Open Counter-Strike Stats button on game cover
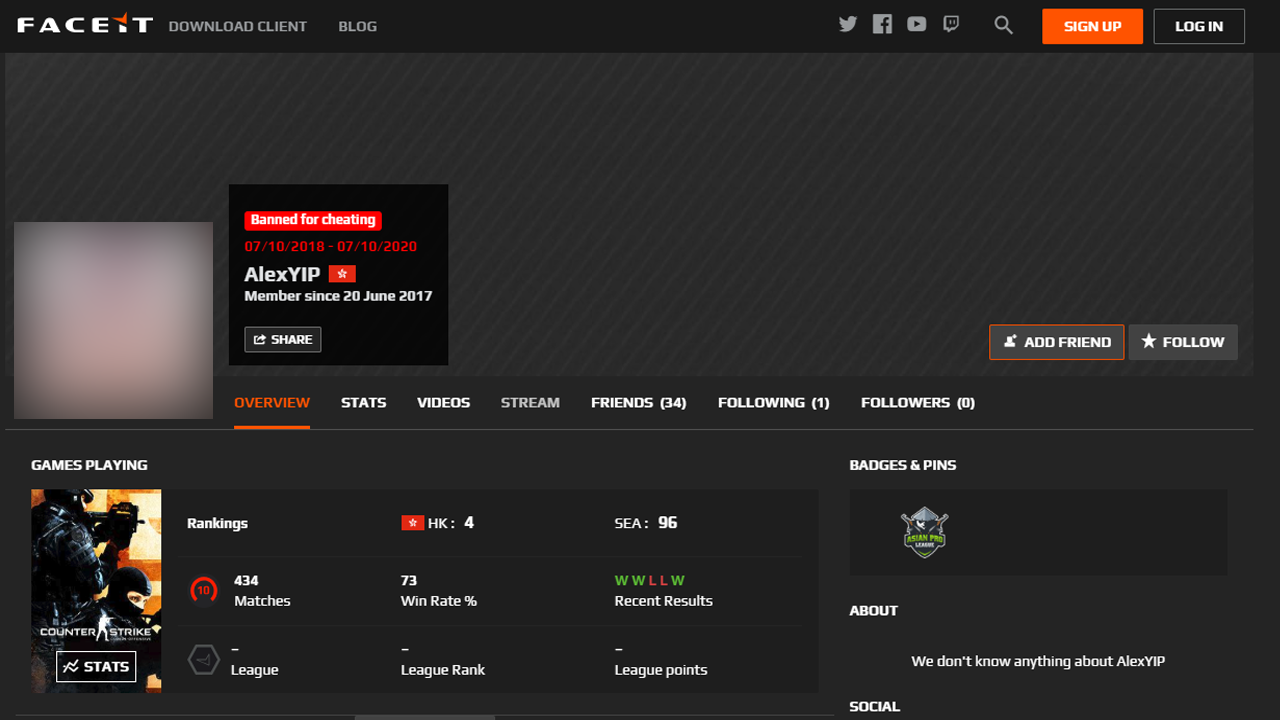1280x720 pixels. pyautogui.click(x=96, y=667)
